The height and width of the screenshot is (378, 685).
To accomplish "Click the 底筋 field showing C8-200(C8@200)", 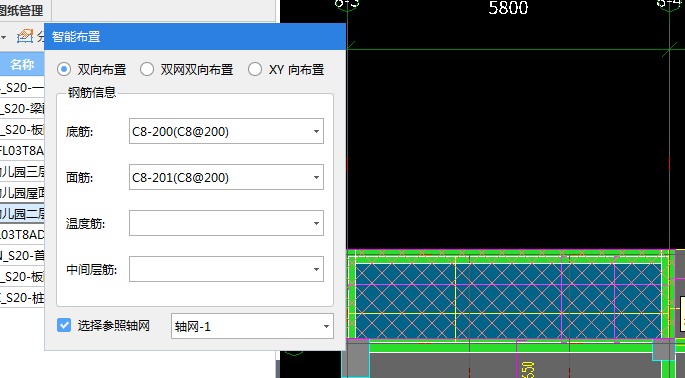I will [x=226, y=131].
